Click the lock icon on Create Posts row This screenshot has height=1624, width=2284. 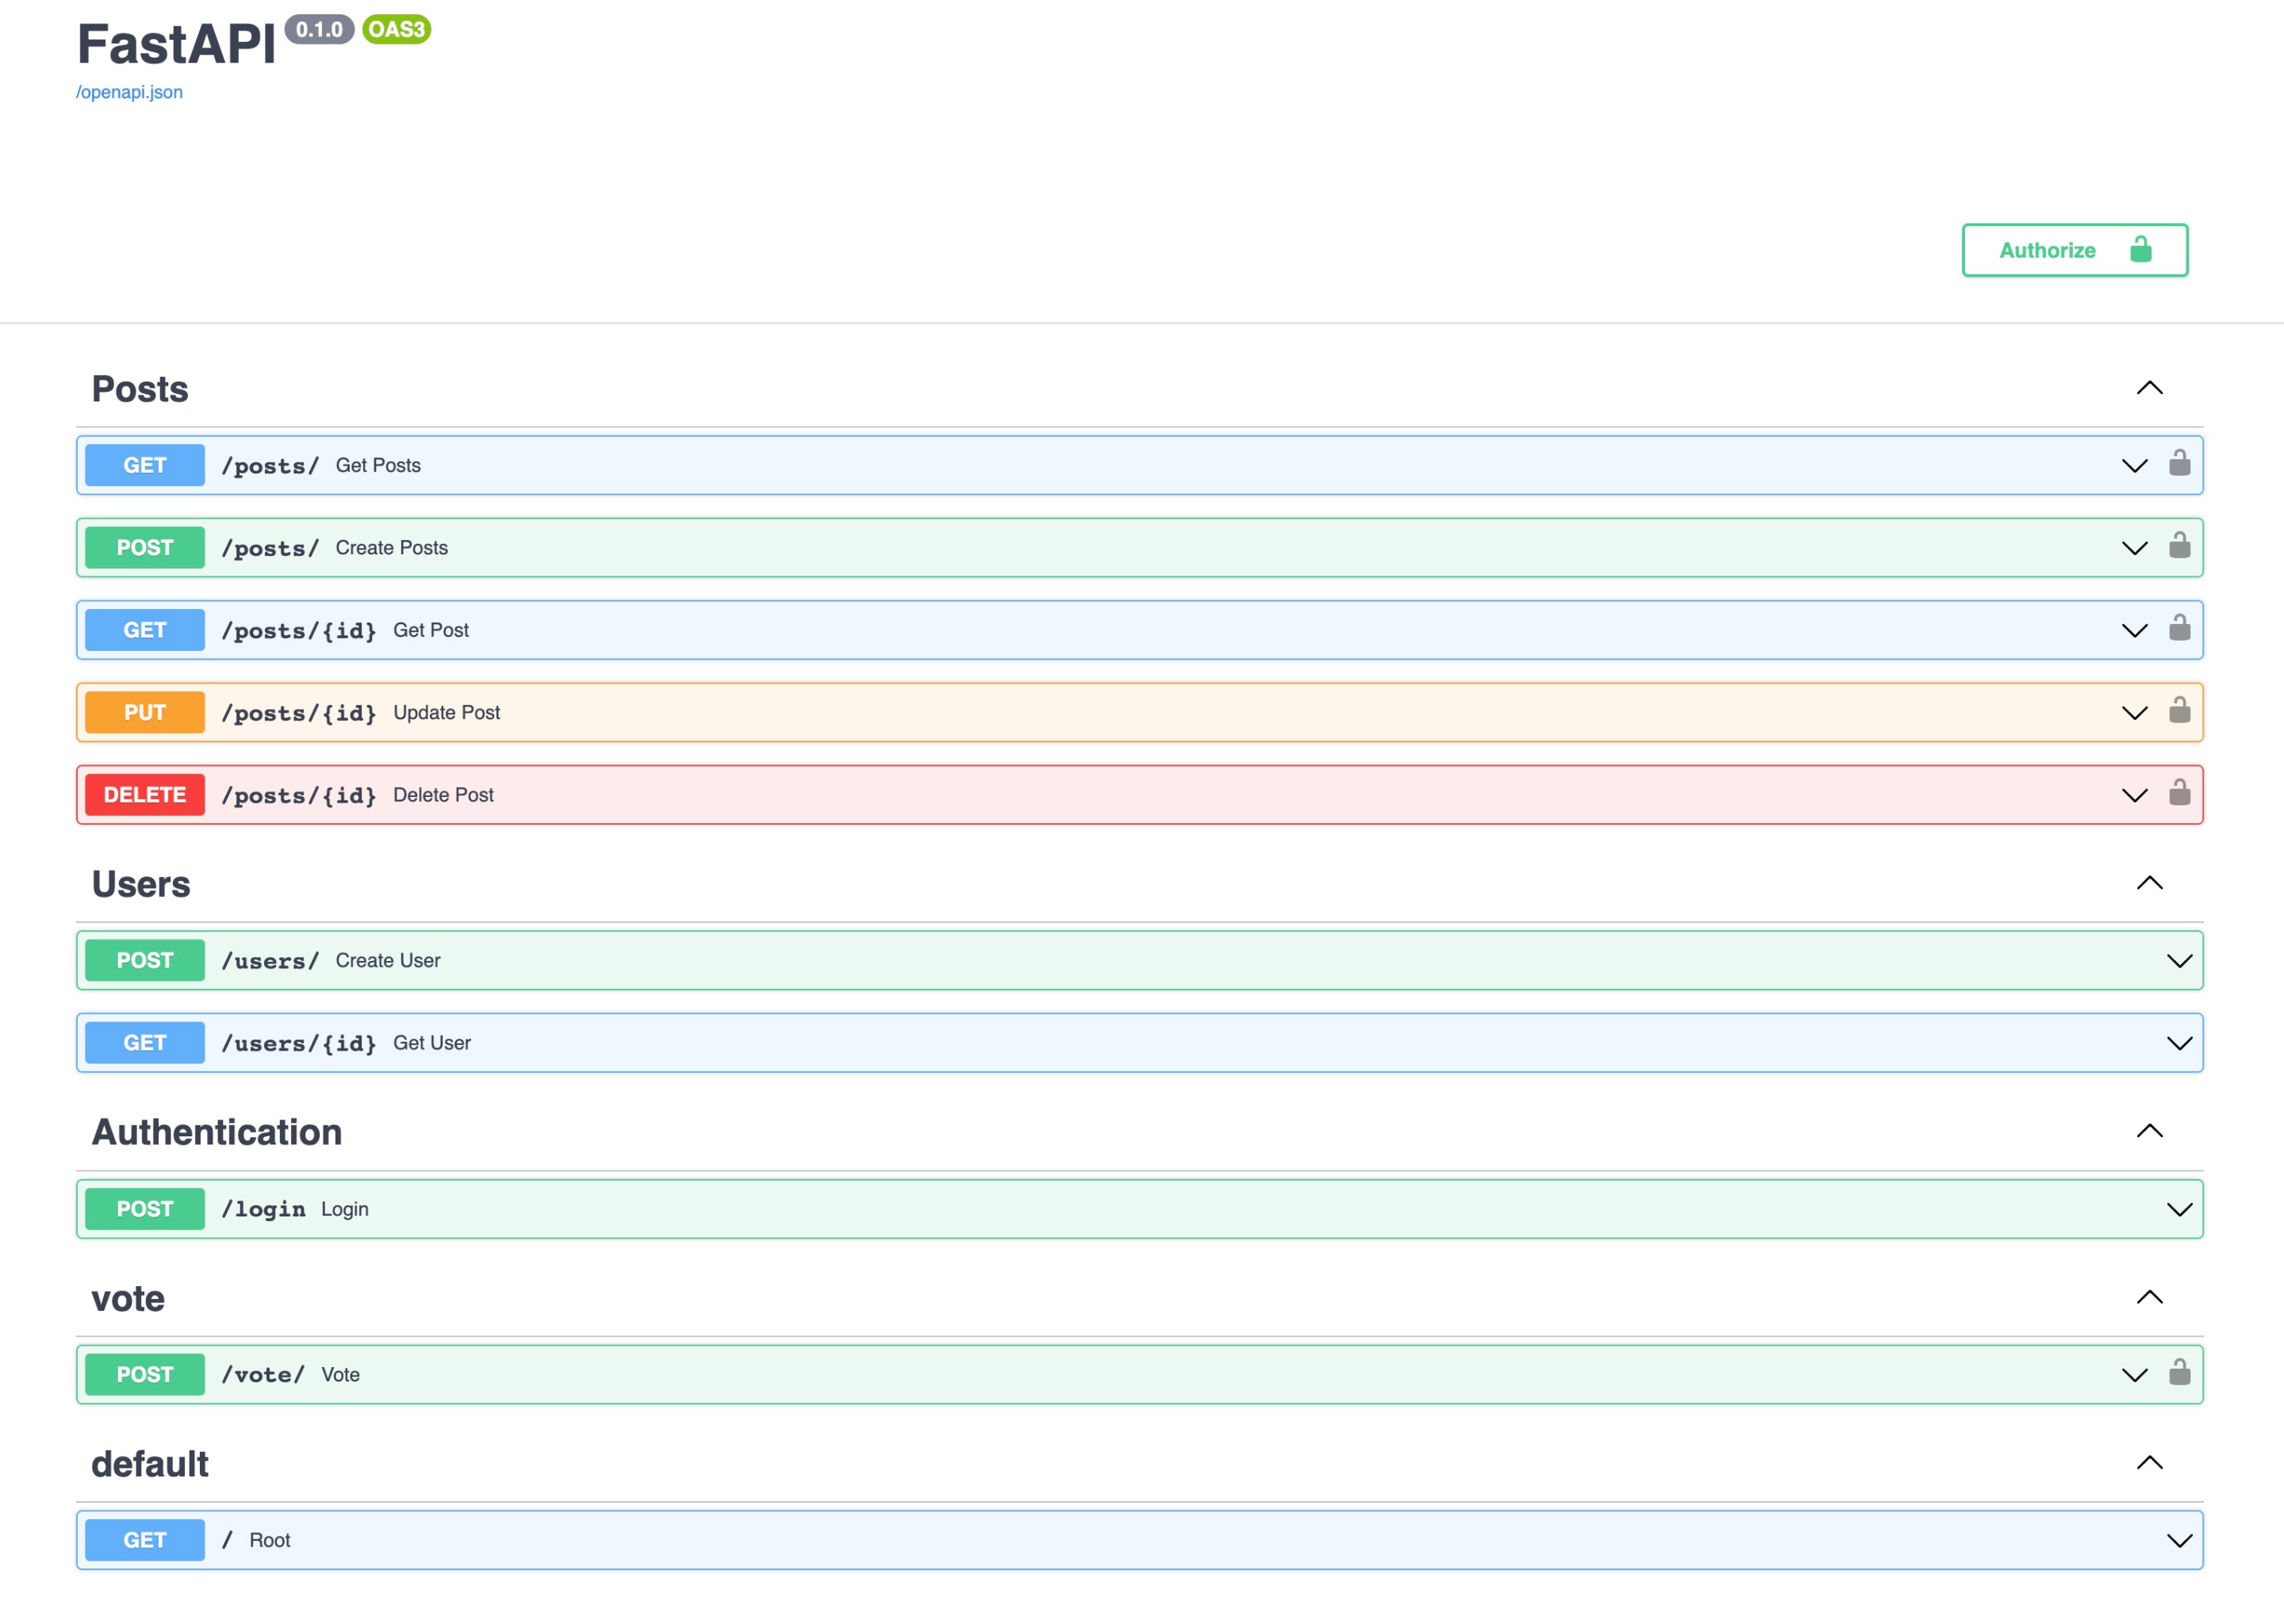[2179, 545]
